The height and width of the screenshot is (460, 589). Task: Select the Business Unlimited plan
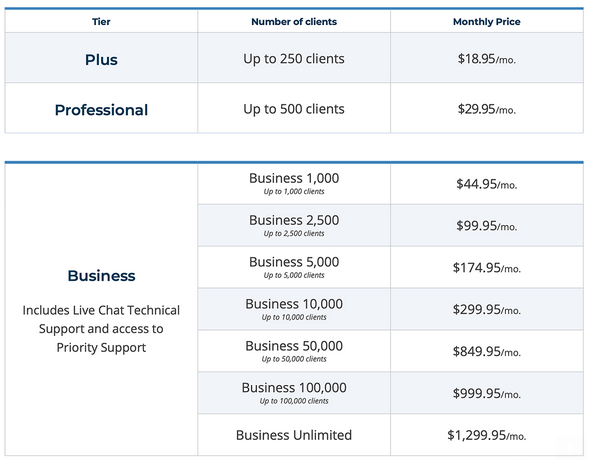(x=294, y=435)
